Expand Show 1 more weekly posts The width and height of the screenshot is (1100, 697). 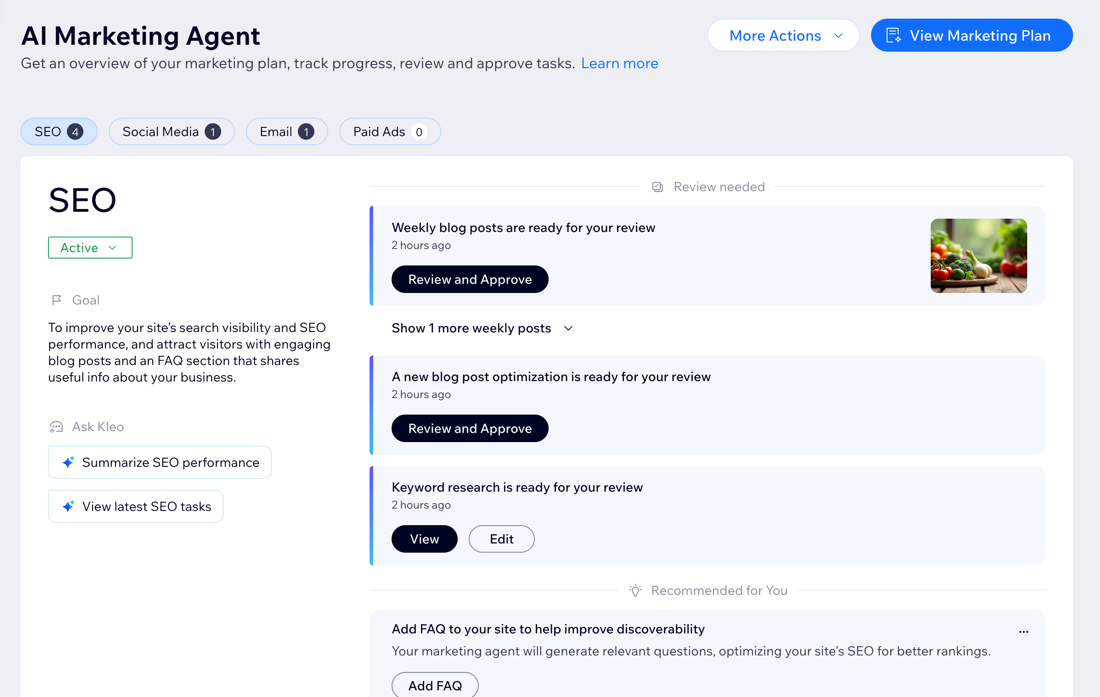coord(482,328)
